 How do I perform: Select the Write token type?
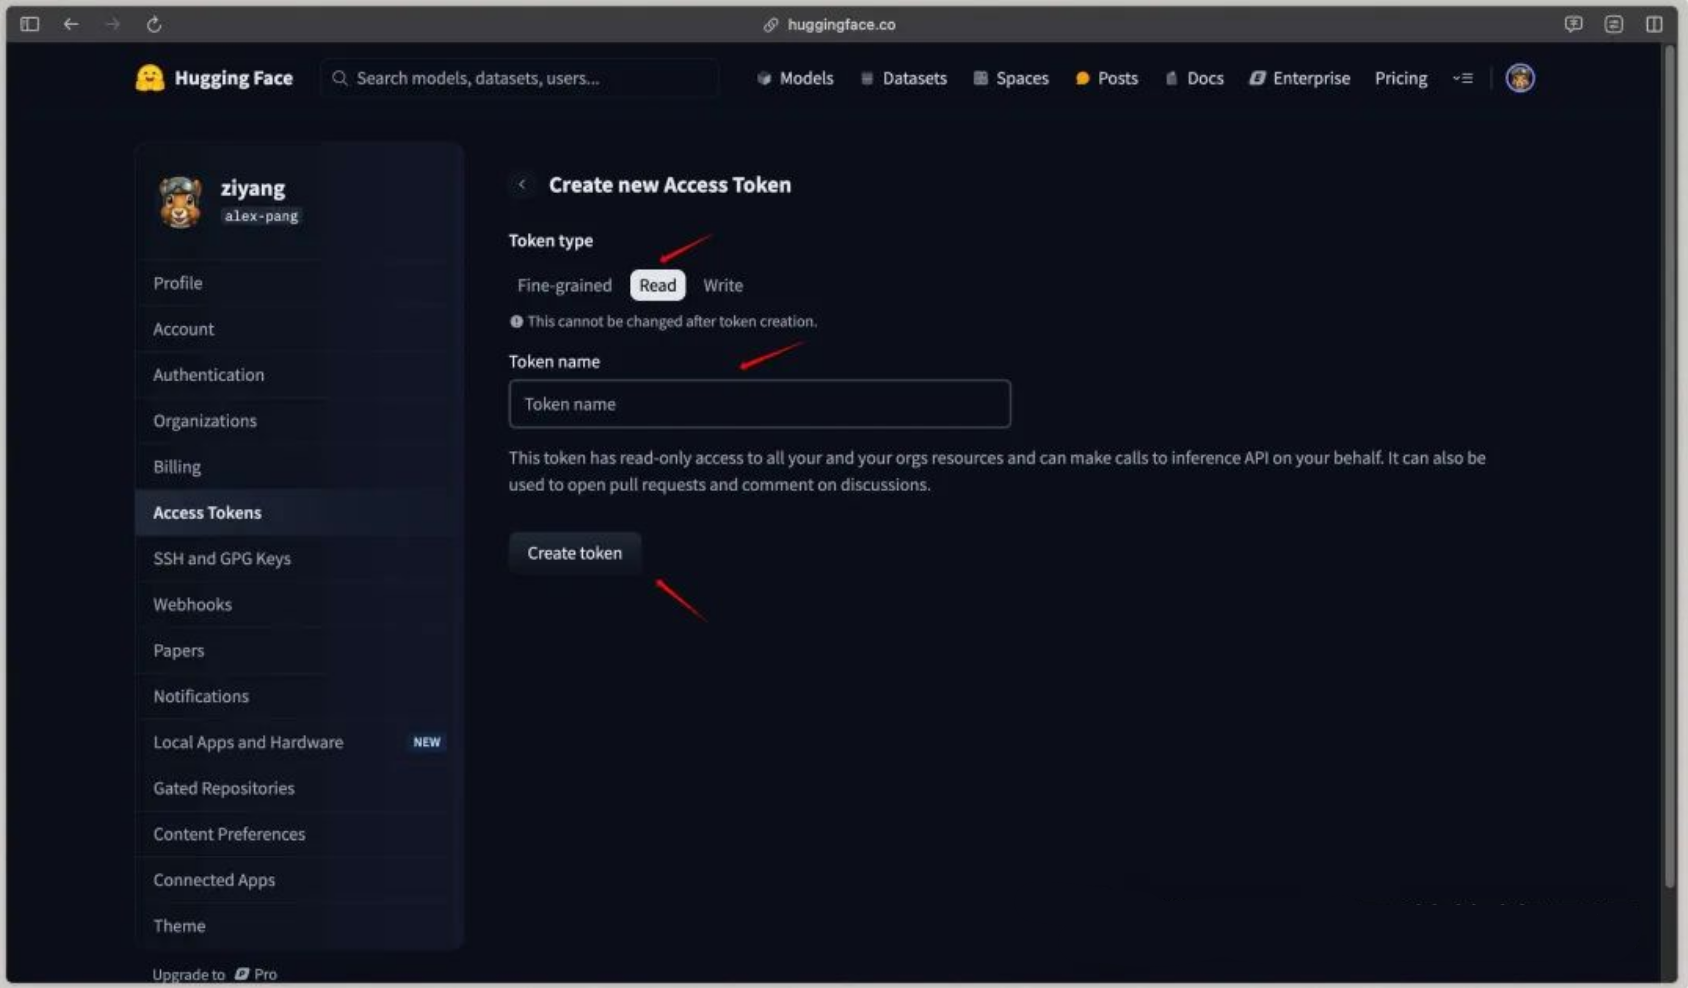pos(723,285)
